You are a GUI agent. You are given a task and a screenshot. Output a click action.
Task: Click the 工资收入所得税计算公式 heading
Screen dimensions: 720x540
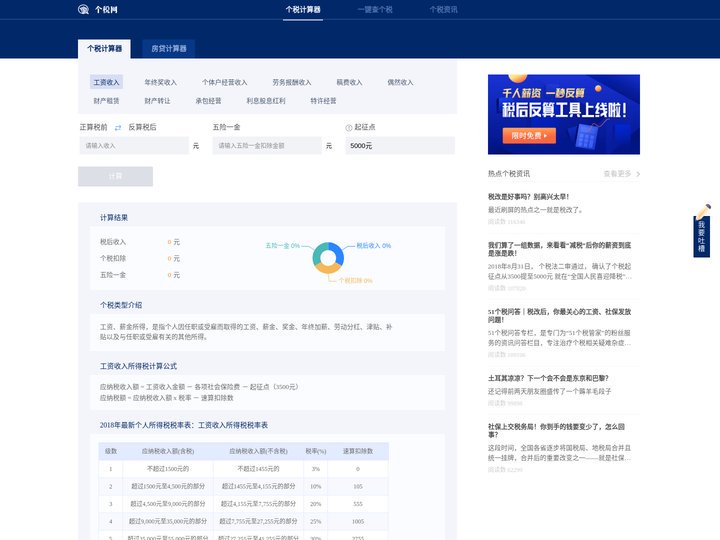[138, 366]
